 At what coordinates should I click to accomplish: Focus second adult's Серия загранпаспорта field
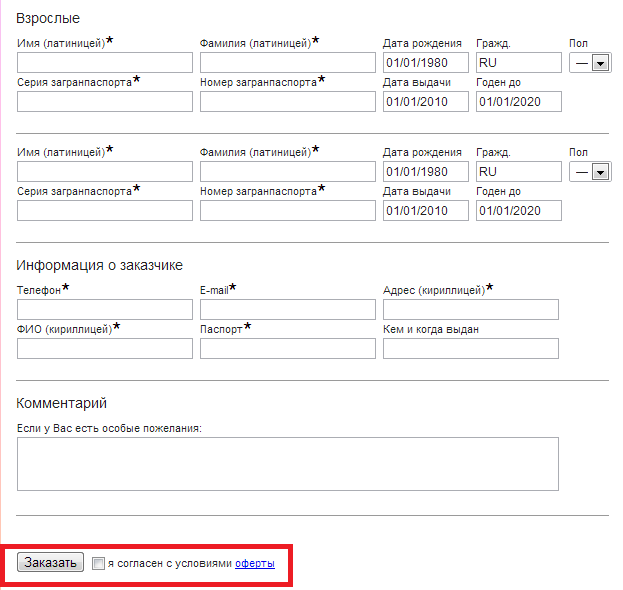click(x=105, y=211)
